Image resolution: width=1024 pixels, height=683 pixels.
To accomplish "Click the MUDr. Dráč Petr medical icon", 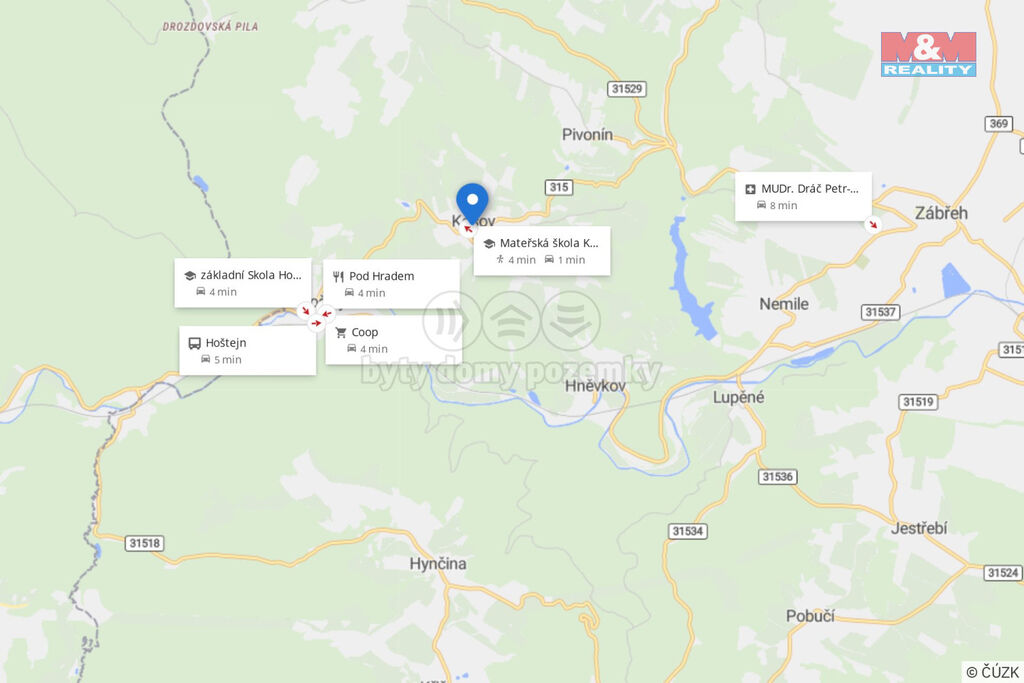I will (750, 189).
